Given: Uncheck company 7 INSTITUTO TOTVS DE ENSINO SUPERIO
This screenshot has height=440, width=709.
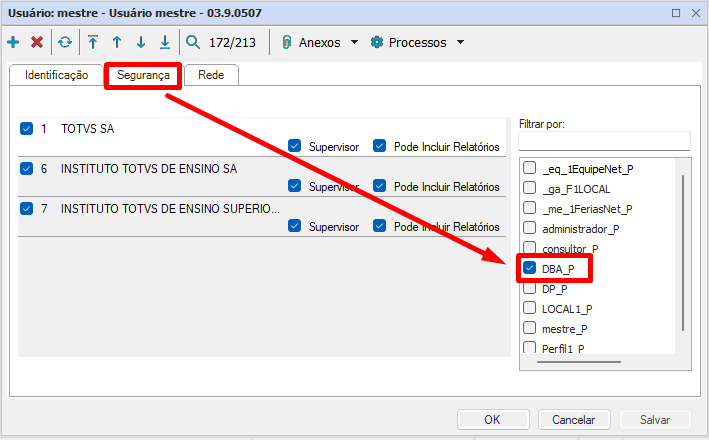Looking at the screenshot, I should (26, 208).
